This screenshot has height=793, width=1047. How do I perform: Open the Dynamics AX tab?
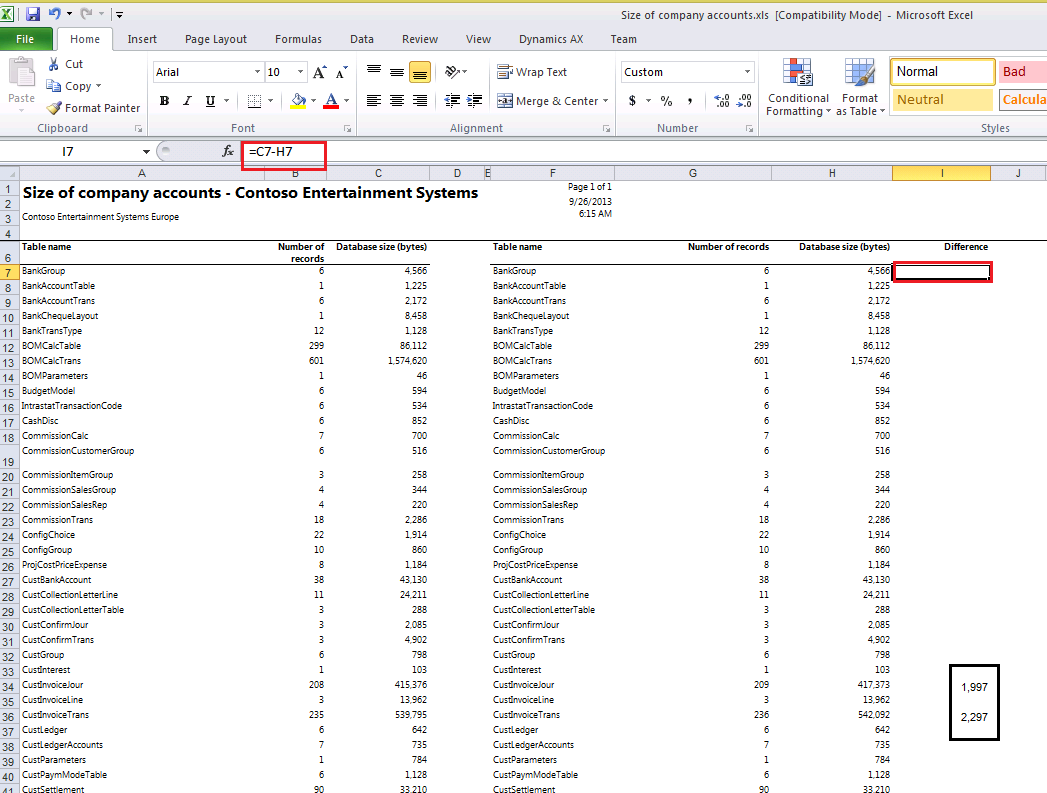550,39
